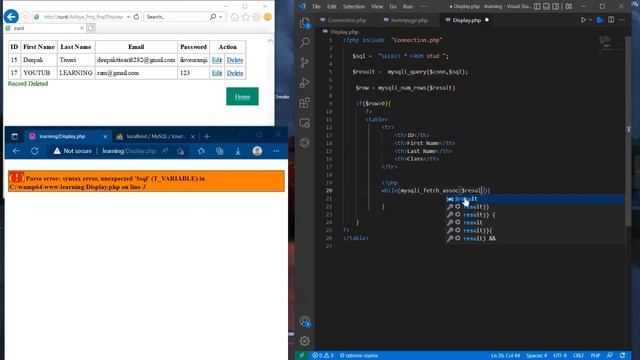Screen dimensions: 640x360
Task: Choose the 'result)) {' autocomplete suggestion
Action: click(x=535, y=215)
